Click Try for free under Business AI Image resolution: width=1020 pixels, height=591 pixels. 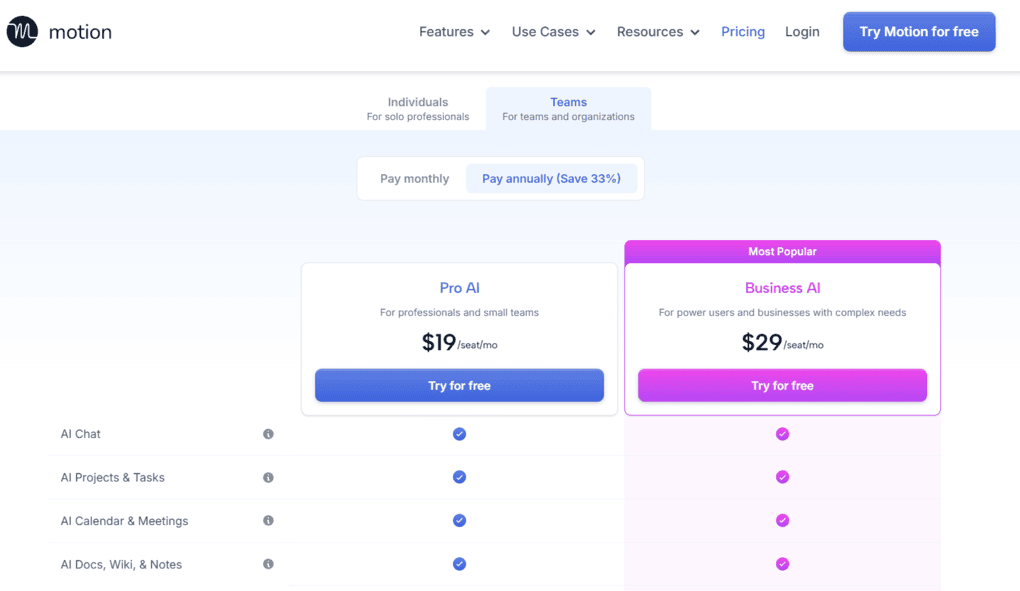coord(782,385)
